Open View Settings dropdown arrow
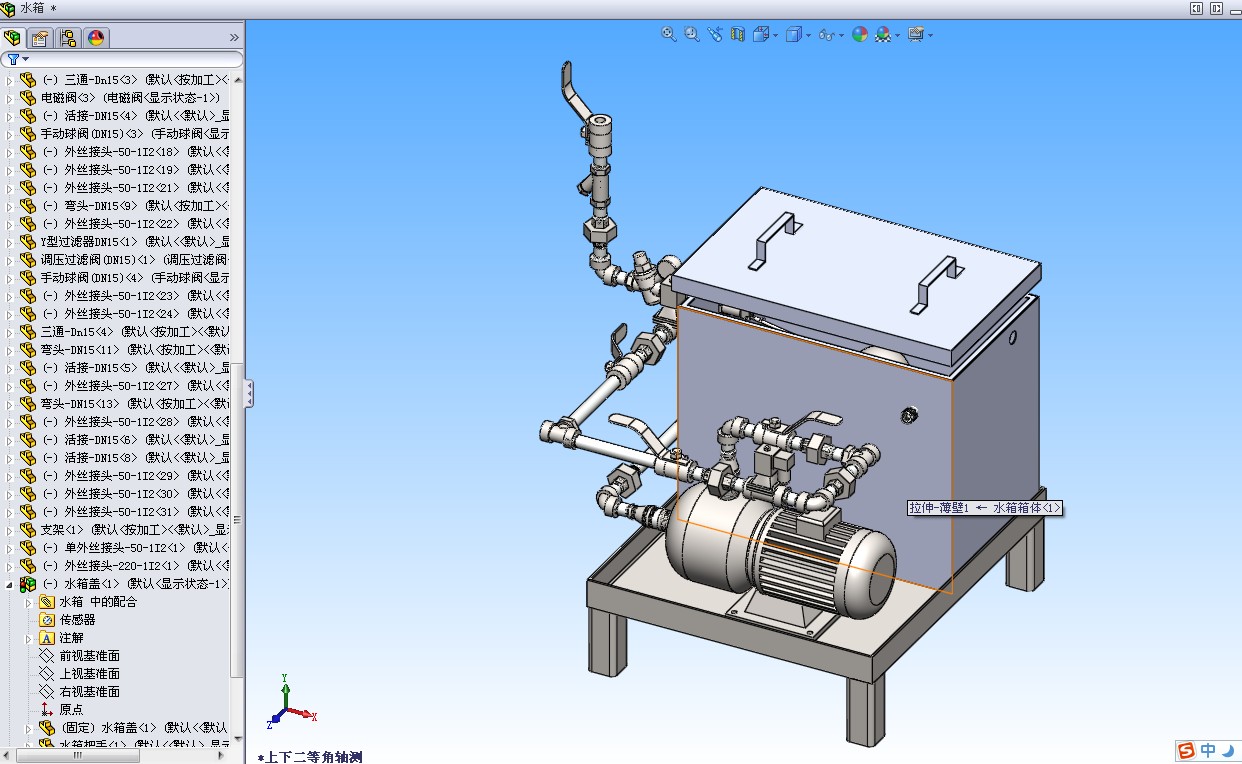This screenshot has height=764, width=1242. pyautogui.click(x=931, y=35)
